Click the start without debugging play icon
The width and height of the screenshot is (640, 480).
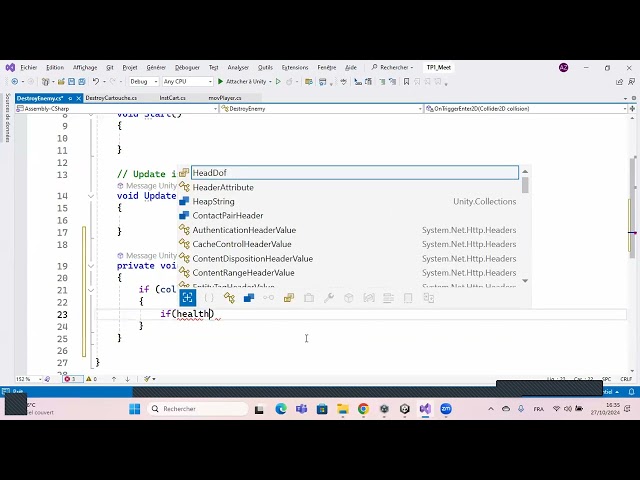pos(278,82)
